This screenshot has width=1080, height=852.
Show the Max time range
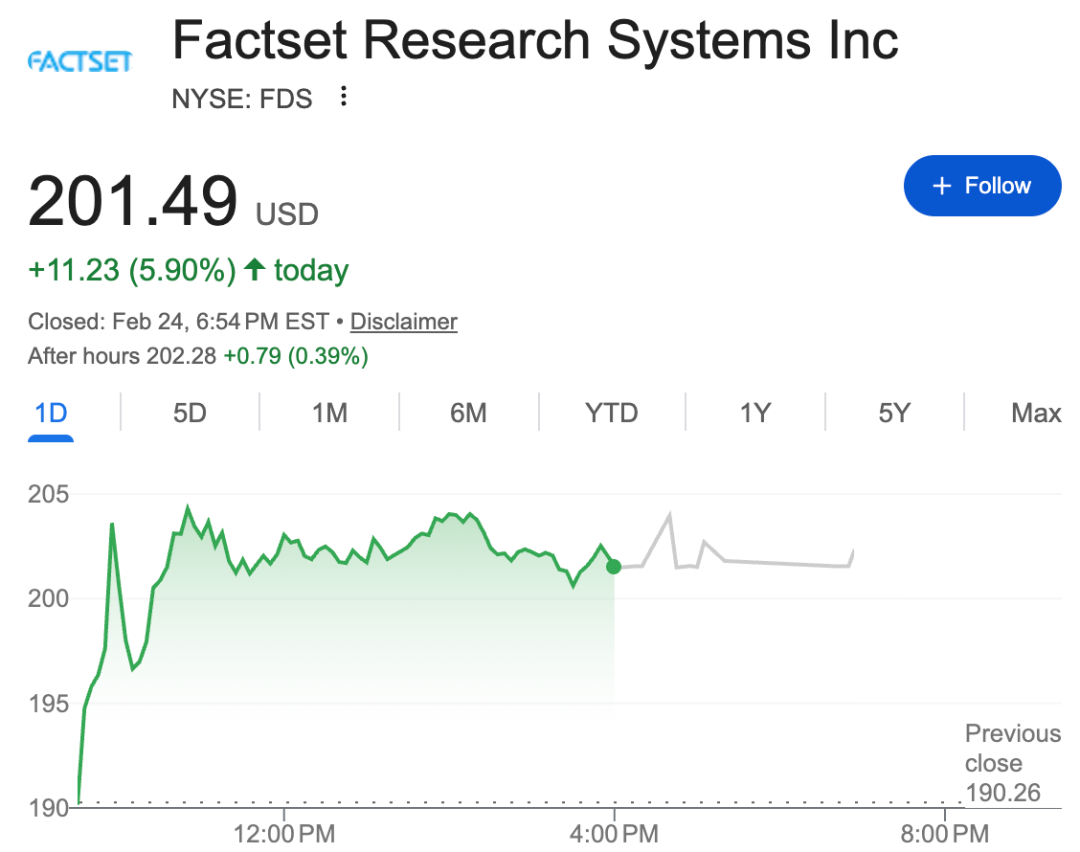point(1035,412)
